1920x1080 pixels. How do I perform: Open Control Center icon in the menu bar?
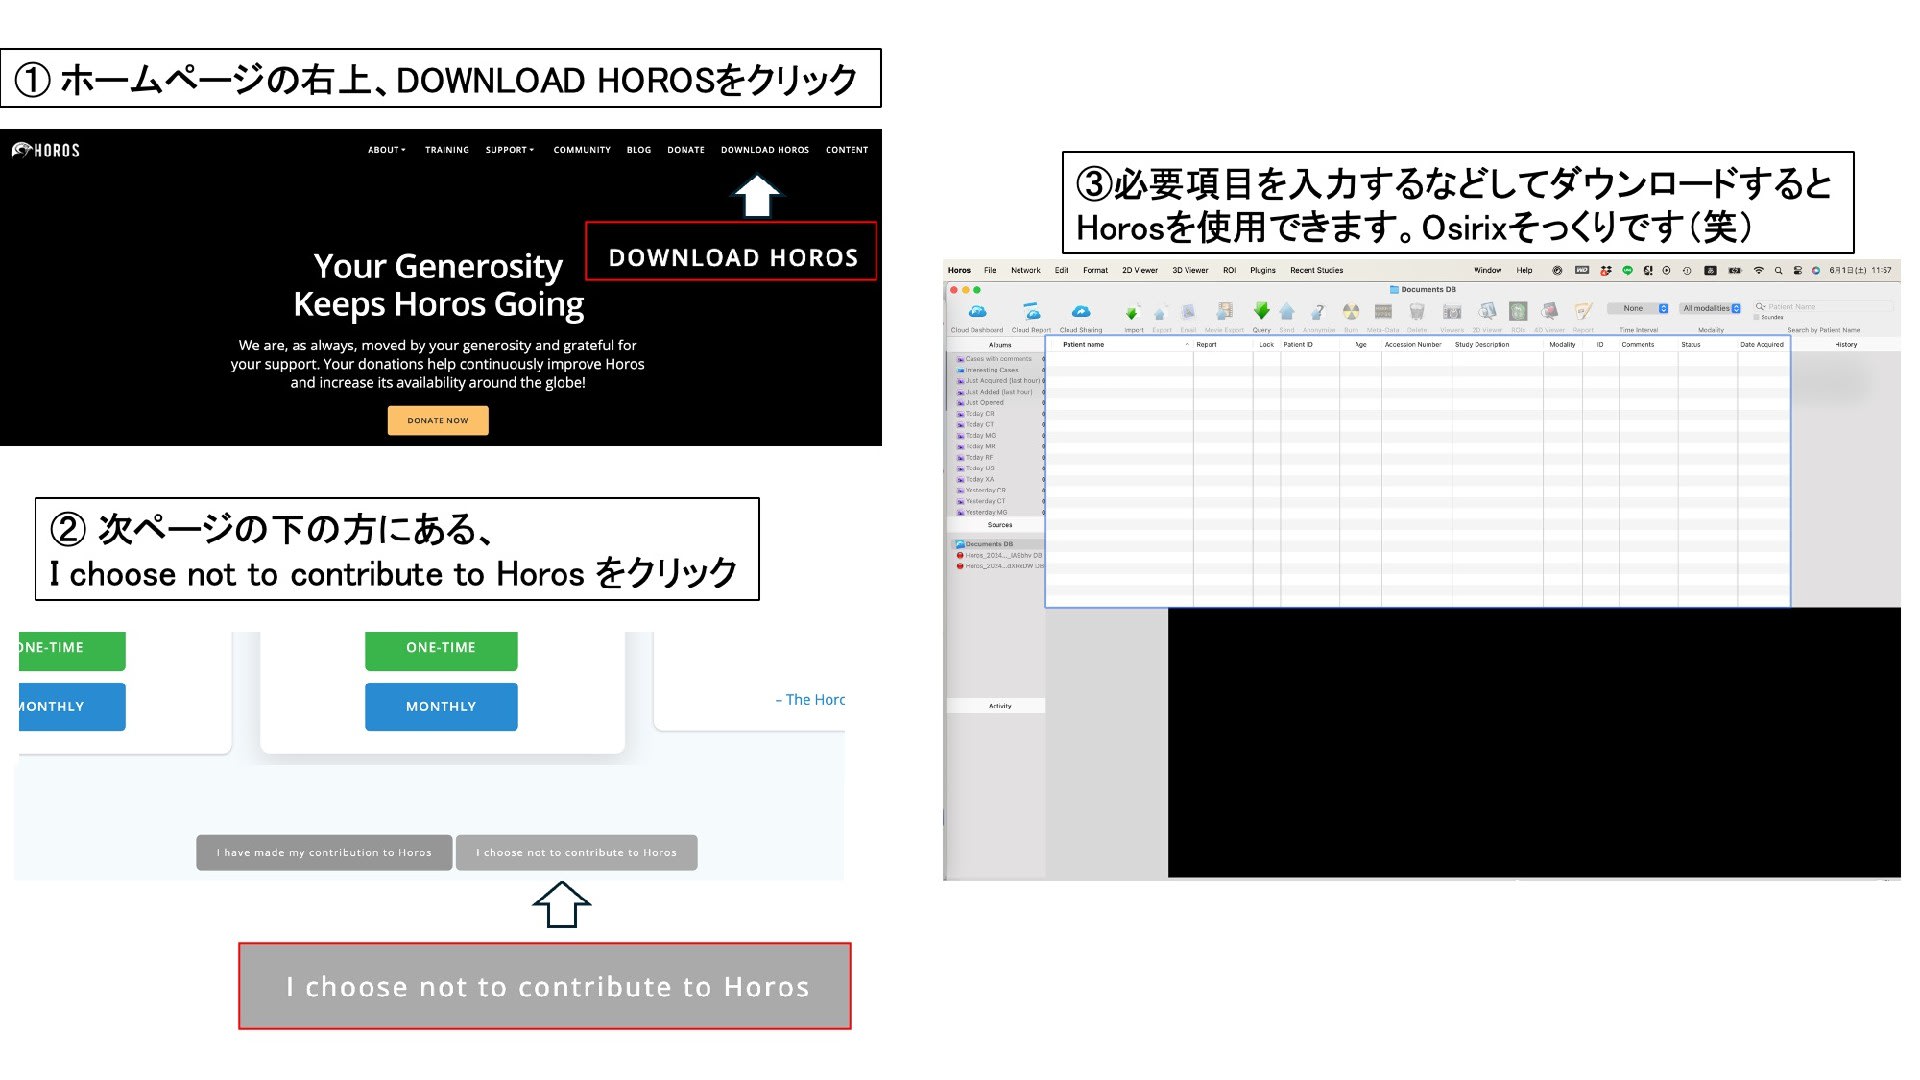coord(1797,270)
